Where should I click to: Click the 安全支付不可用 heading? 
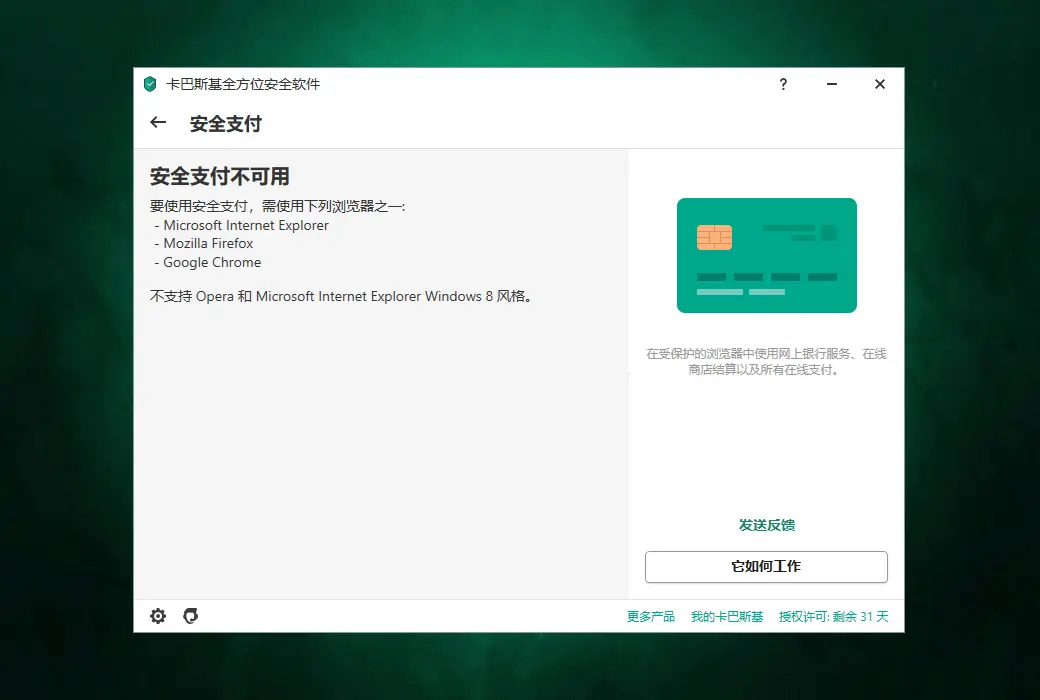pyautogui.click(x=220, y=176)
